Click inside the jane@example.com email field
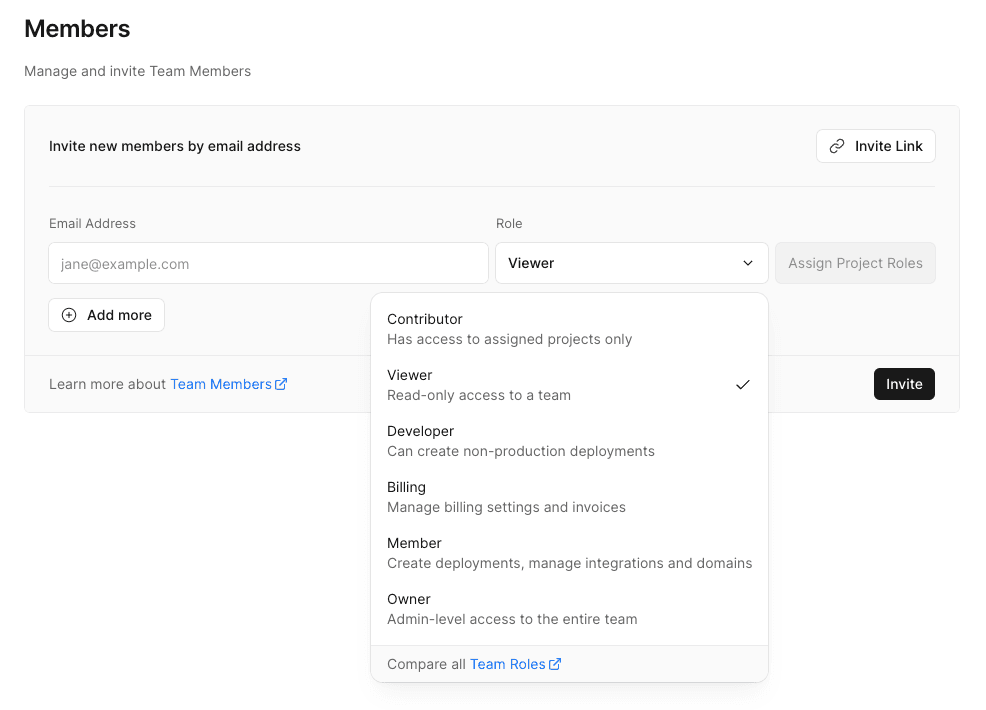This screenshot has height=710, width=986. point(268,263)
